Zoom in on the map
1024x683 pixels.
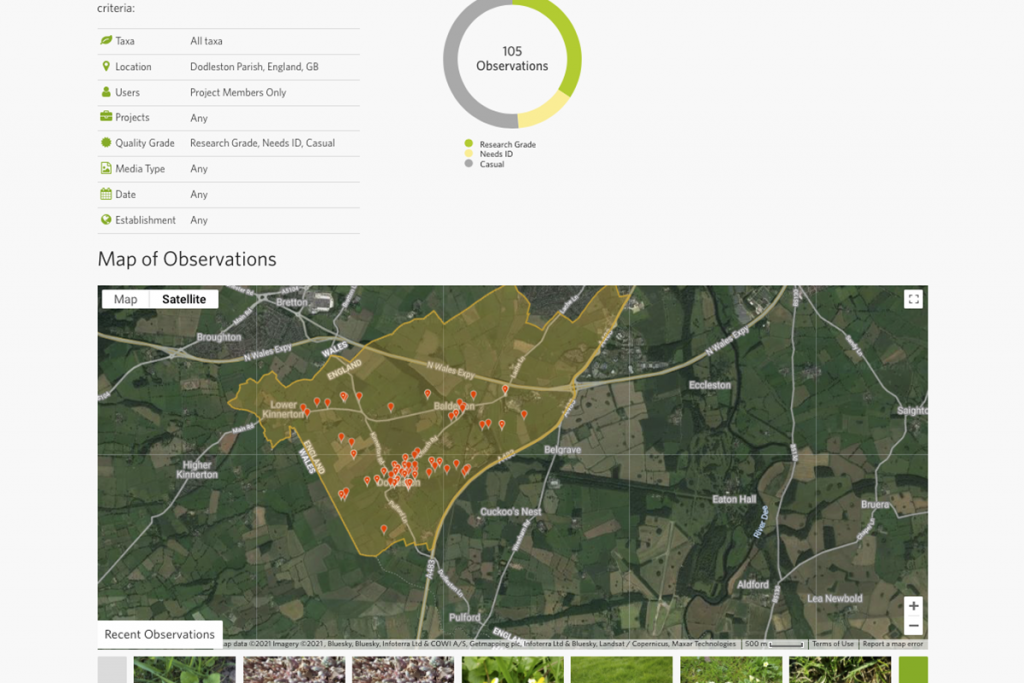913,607
